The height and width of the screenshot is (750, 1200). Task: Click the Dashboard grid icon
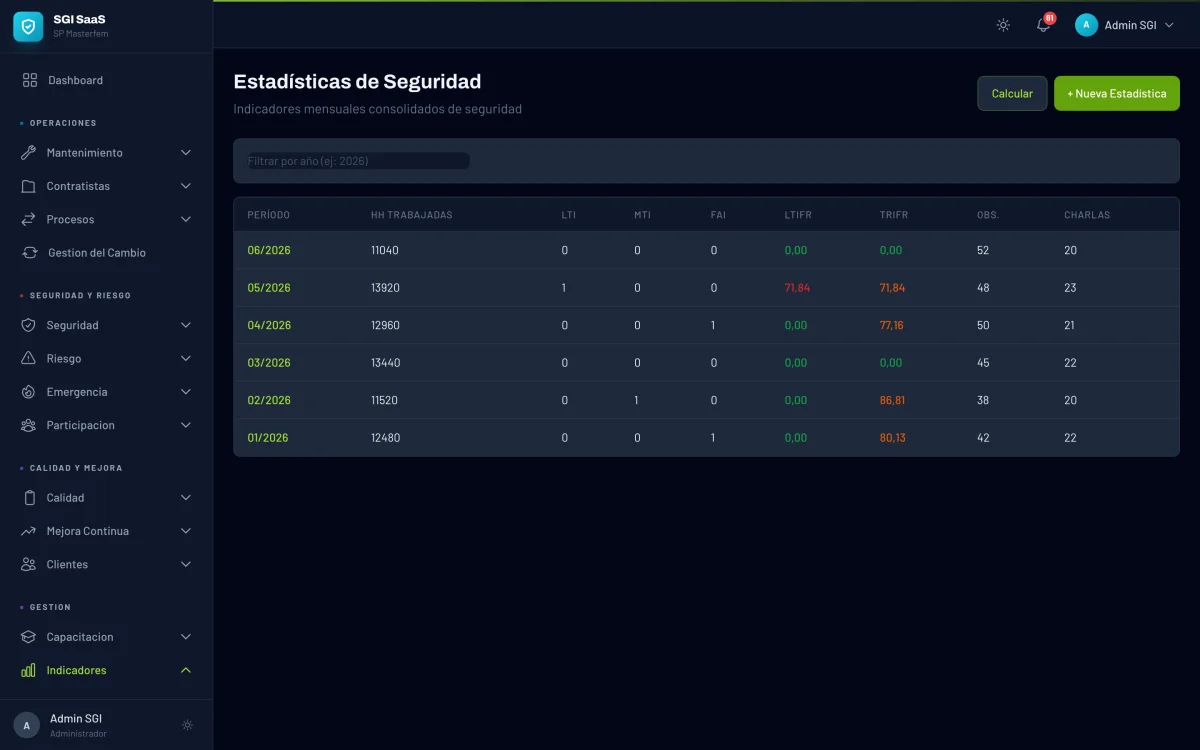(30, 80)
